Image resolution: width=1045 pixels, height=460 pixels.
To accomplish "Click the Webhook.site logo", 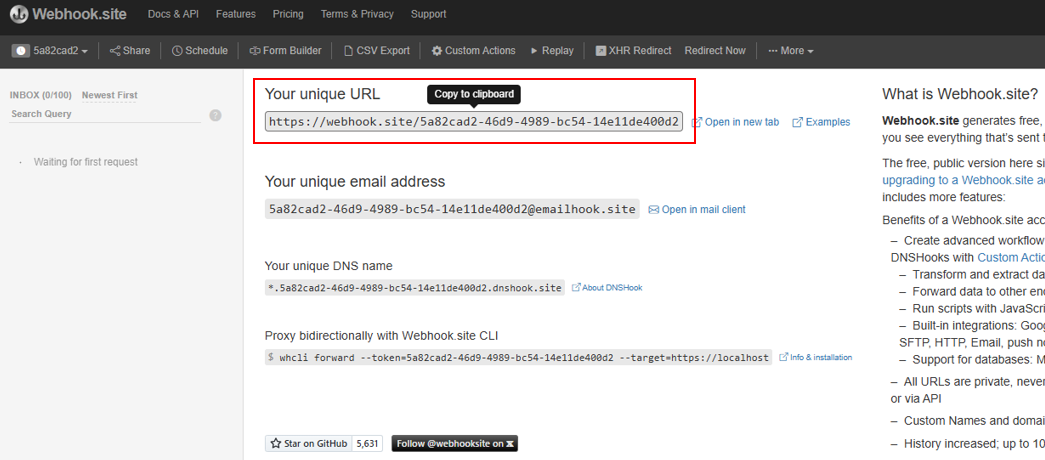I will coord(68,14).
